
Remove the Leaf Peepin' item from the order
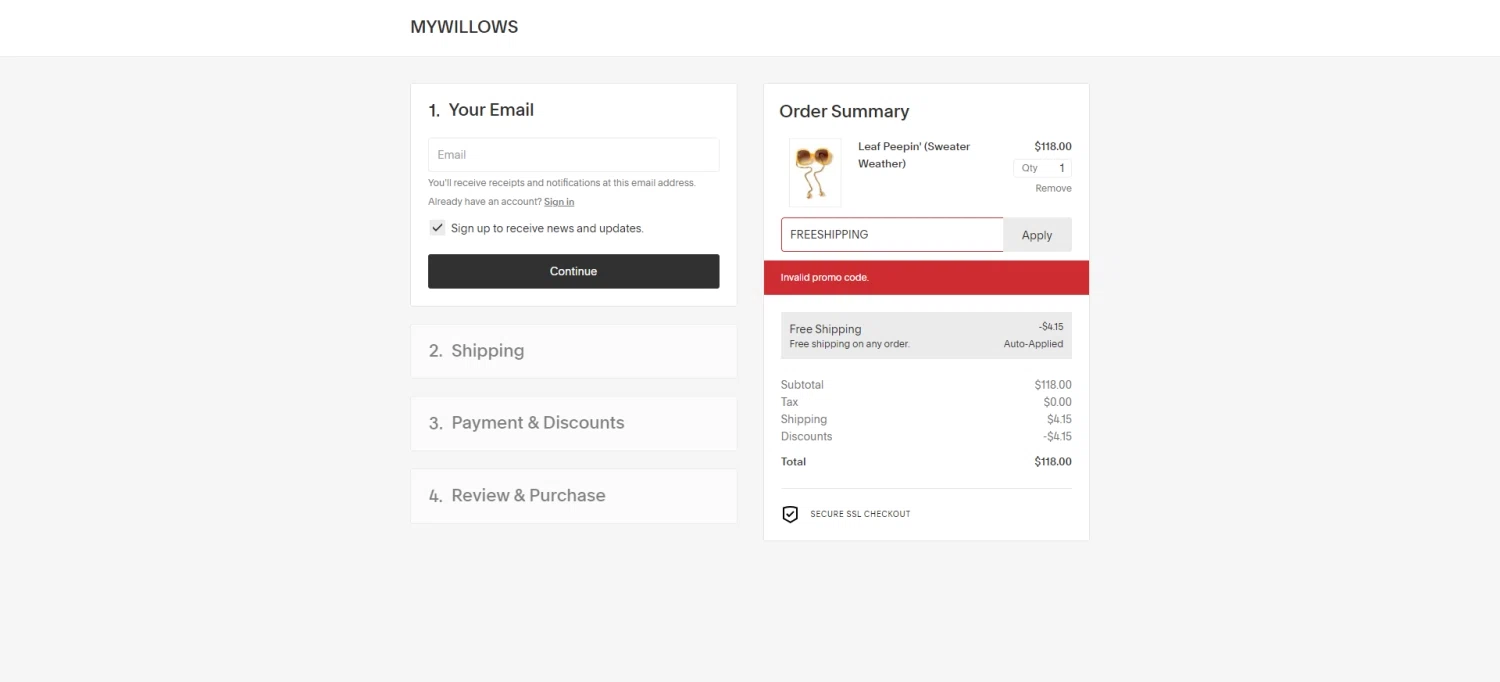click(1053, 188)
